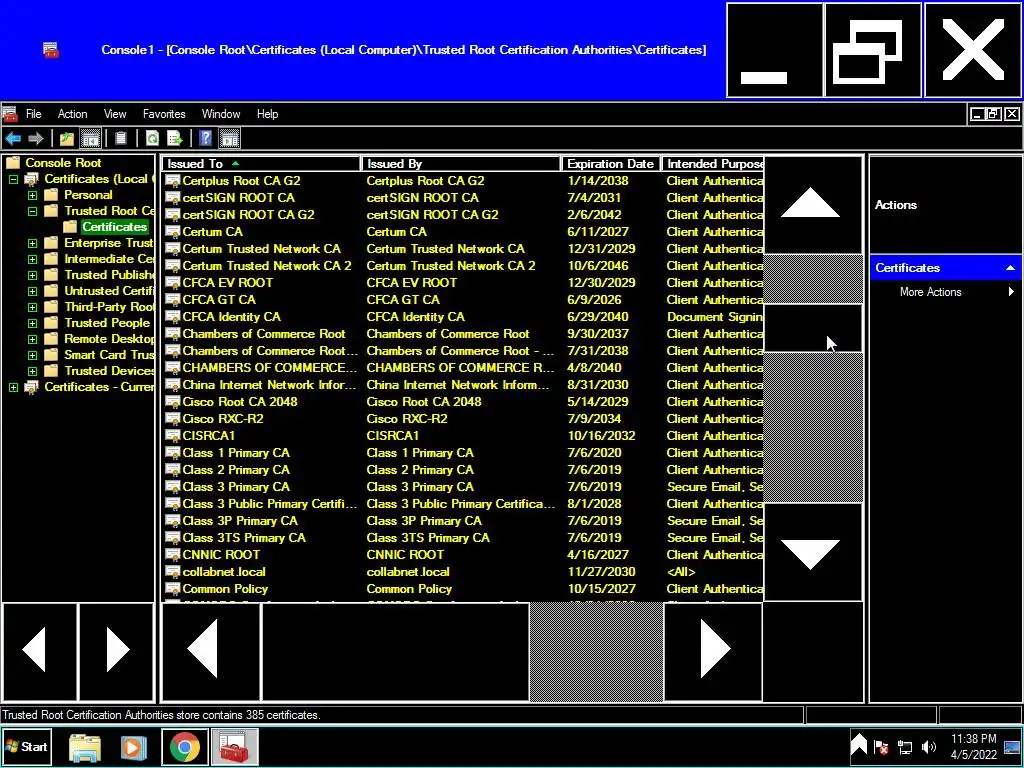Select the Certificates folder under Trusted Root

[114, 227]
